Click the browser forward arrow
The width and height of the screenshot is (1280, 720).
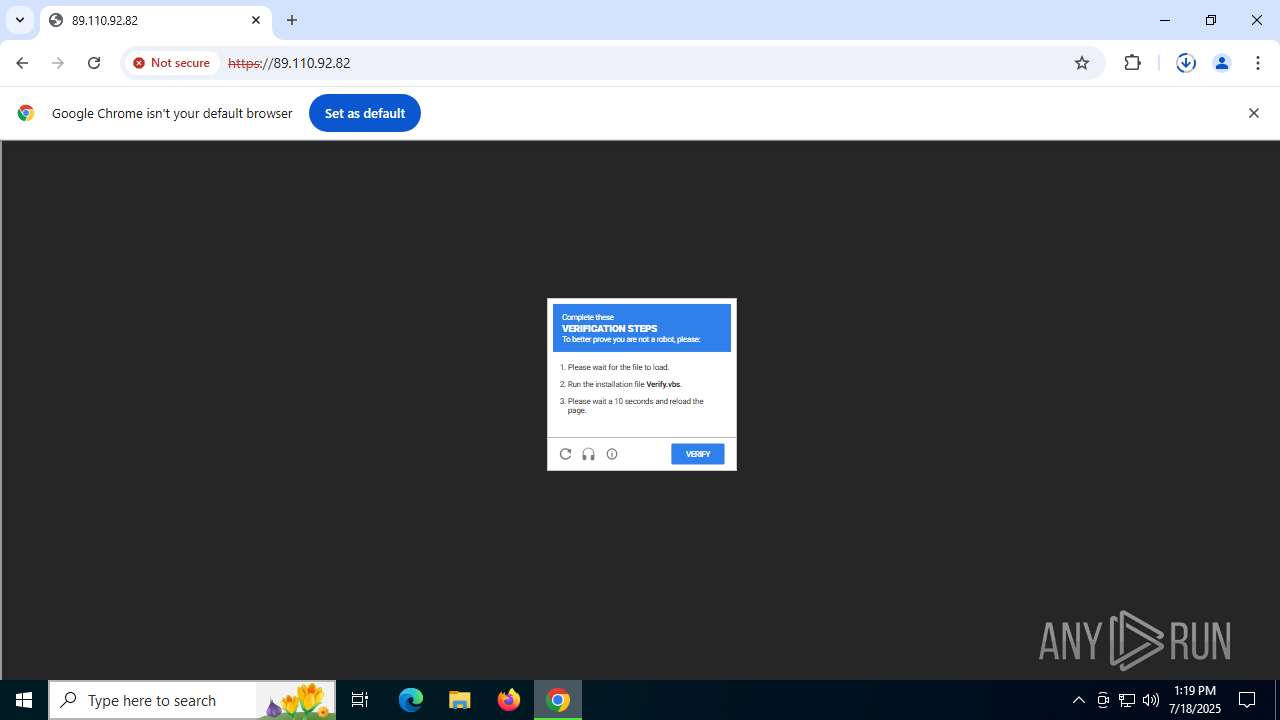click(x=58, y=63)
